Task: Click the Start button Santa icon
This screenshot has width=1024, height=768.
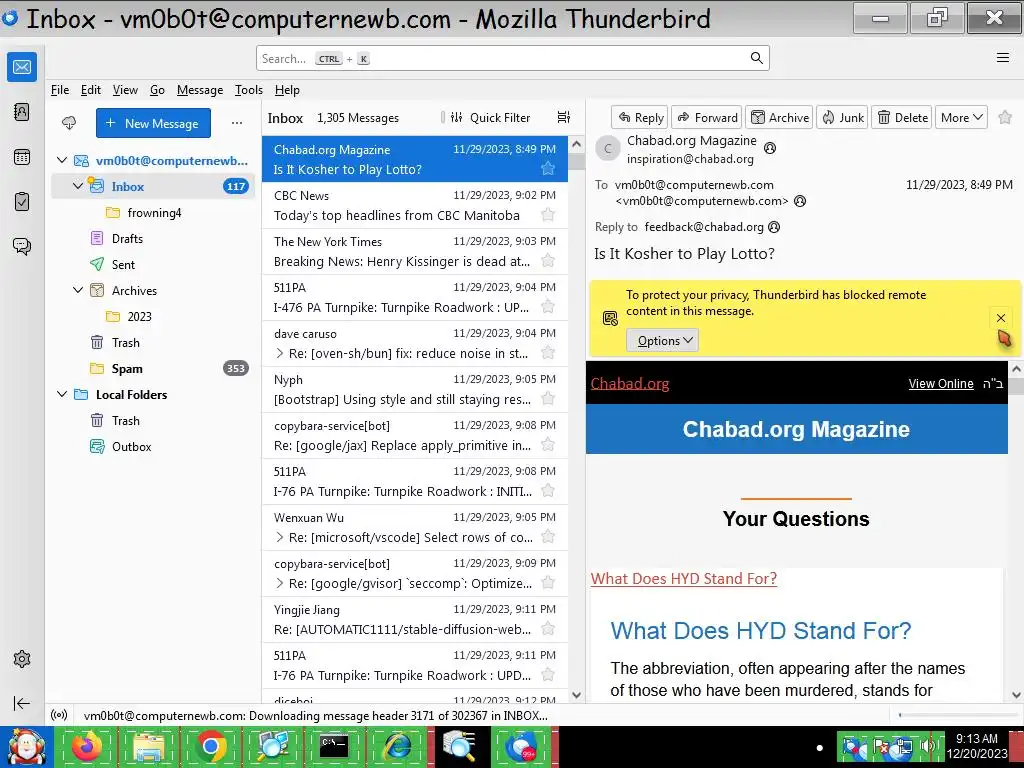Action: tap(26, 747)
